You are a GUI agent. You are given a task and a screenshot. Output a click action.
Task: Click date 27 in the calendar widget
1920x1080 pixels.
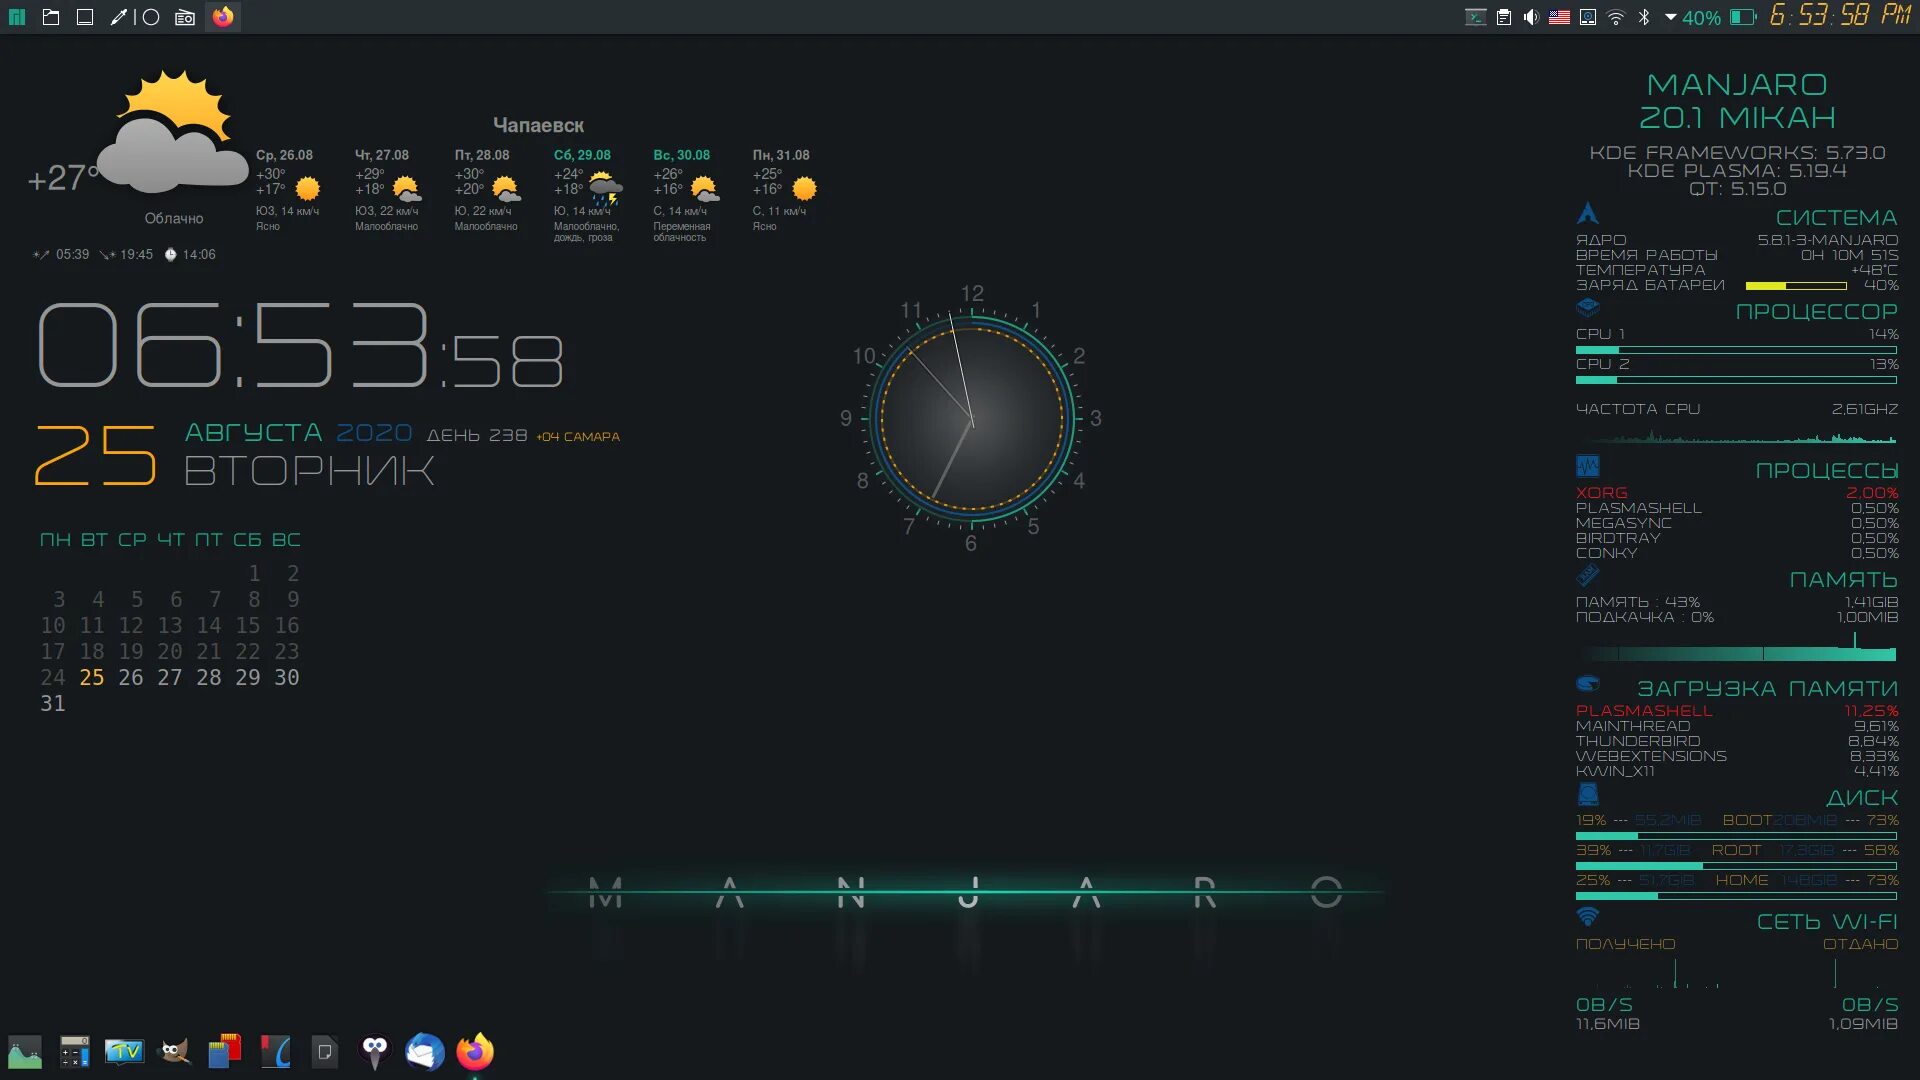click(170, 677)
